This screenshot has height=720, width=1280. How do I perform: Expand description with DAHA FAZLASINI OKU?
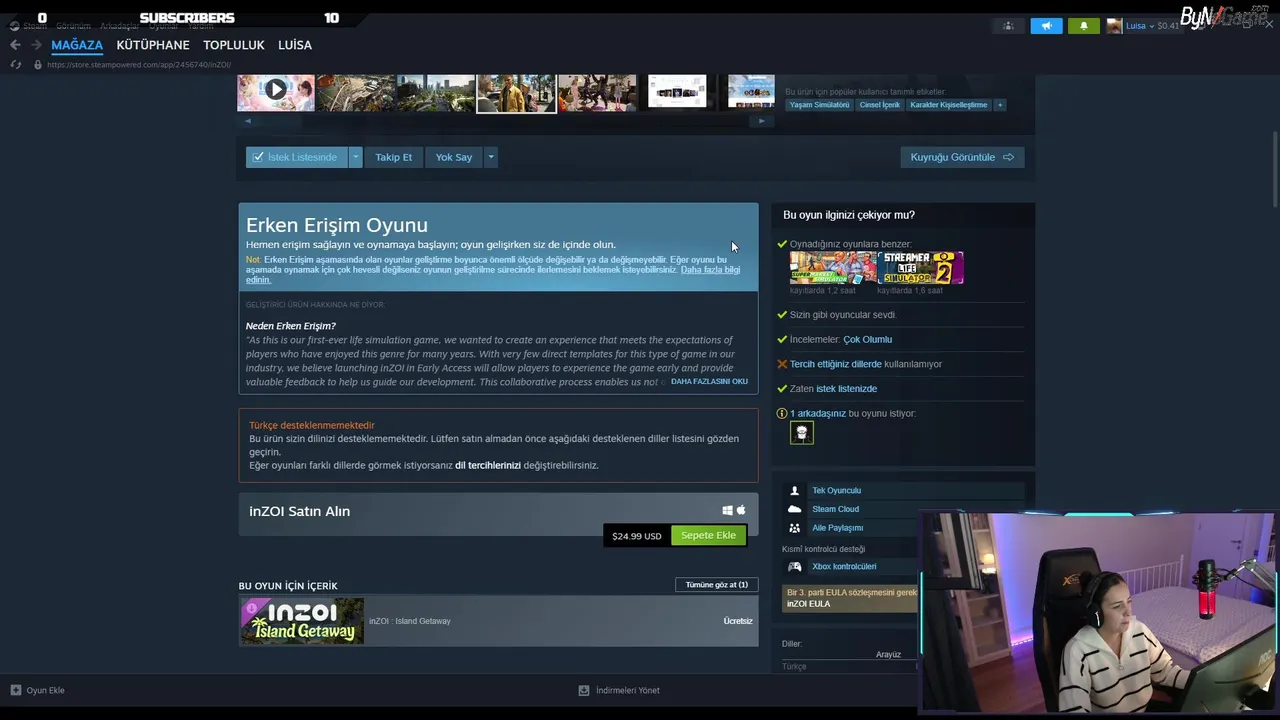click(x=709, y=381)
